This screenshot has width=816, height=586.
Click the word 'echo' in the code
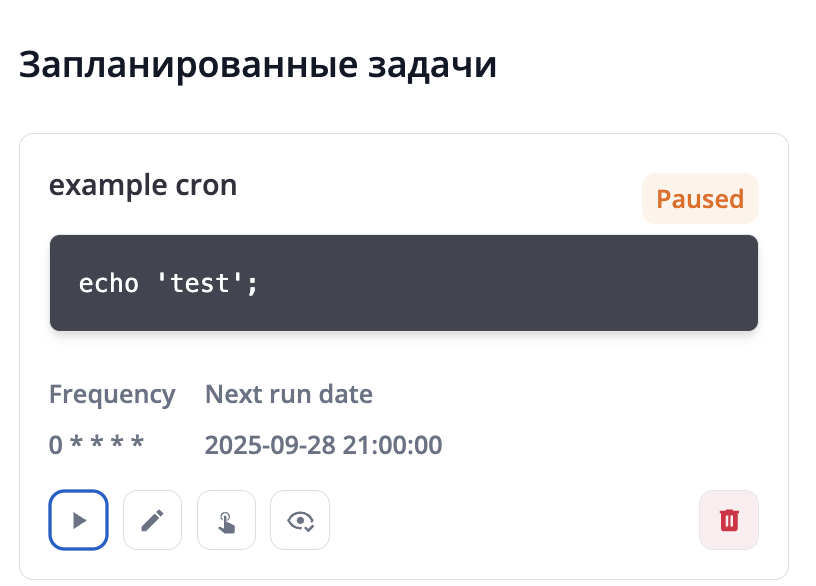pyautogui.click(x=108, y=283)
